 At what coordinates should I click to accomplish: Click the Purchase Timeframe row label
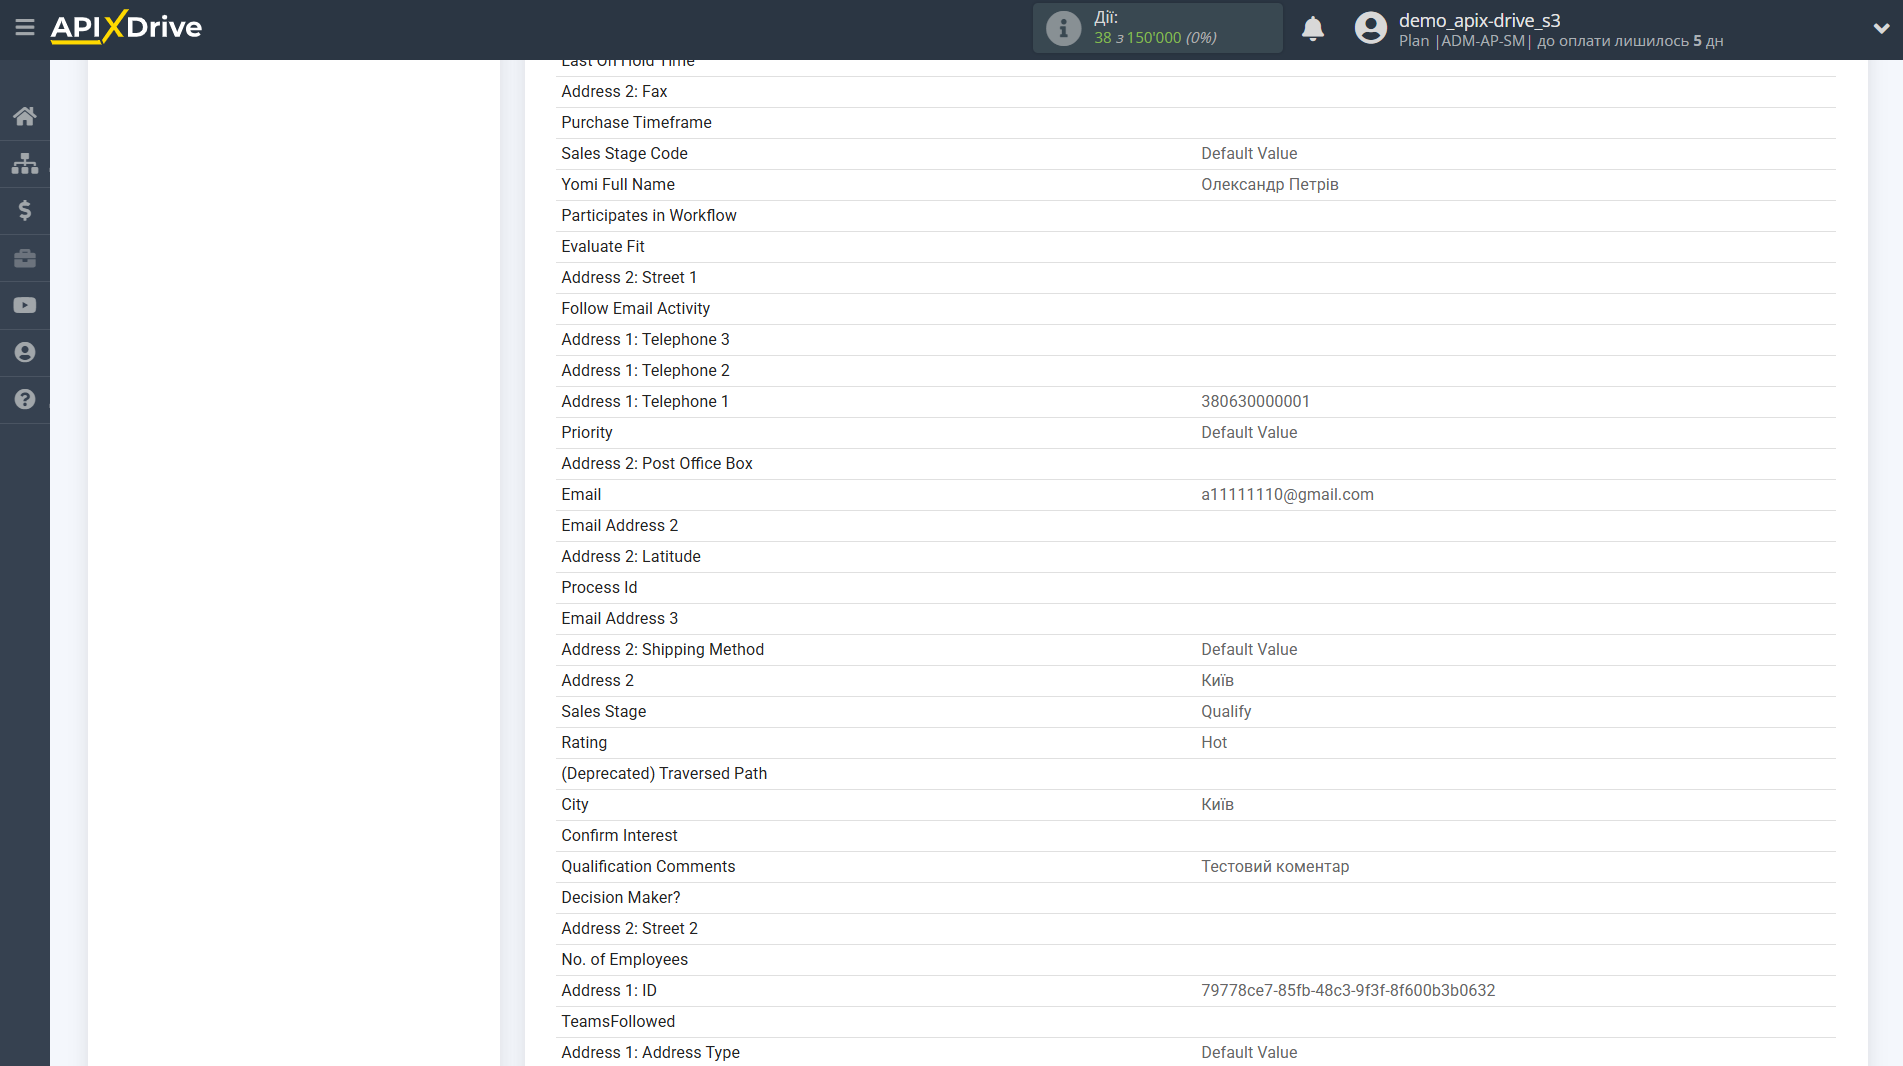tap(636, 122)
